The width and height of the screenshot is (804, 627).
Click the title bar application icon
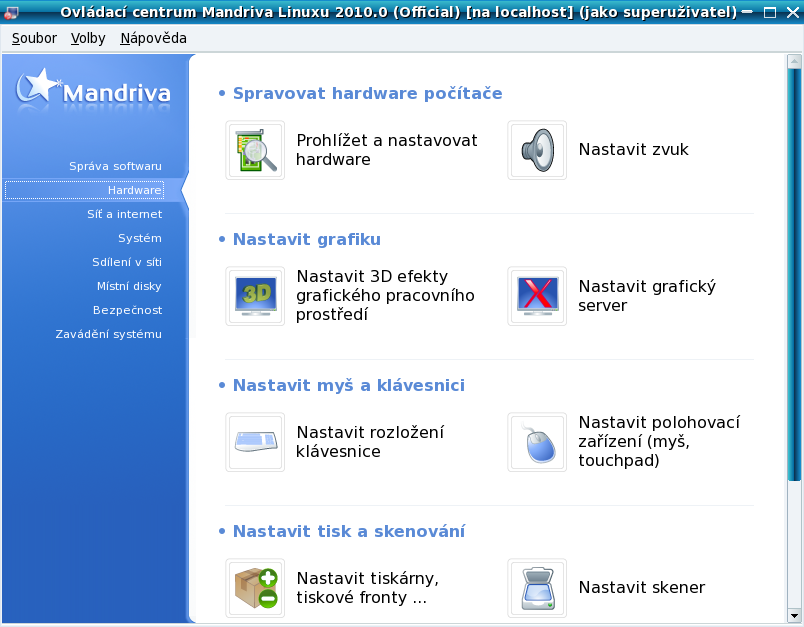(x=11, y=12)
